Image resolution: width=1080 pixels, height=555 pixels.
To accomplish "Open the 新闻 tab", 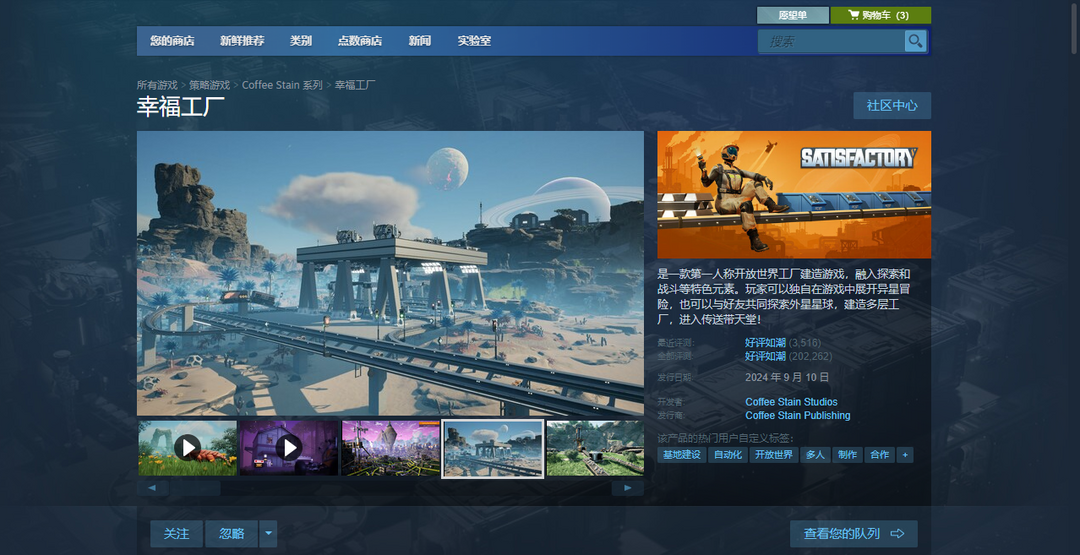I will coord(419,41).
